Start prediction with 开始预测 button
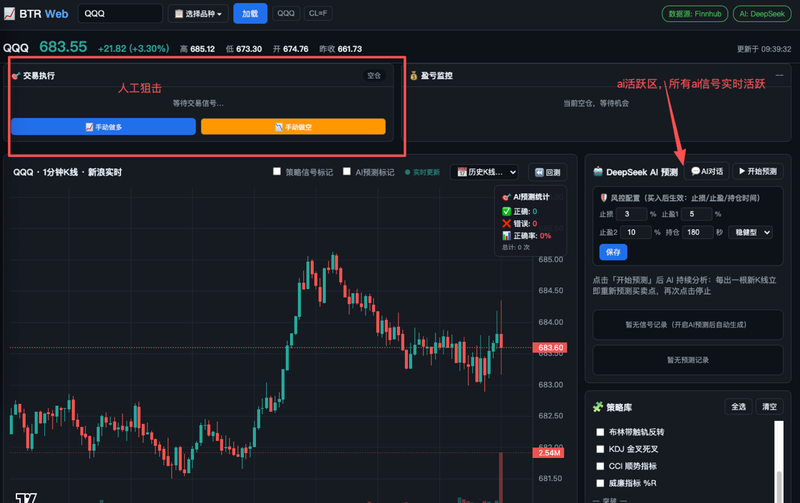The width and height of the screenshot is (800, 503). tap(758, 171)
